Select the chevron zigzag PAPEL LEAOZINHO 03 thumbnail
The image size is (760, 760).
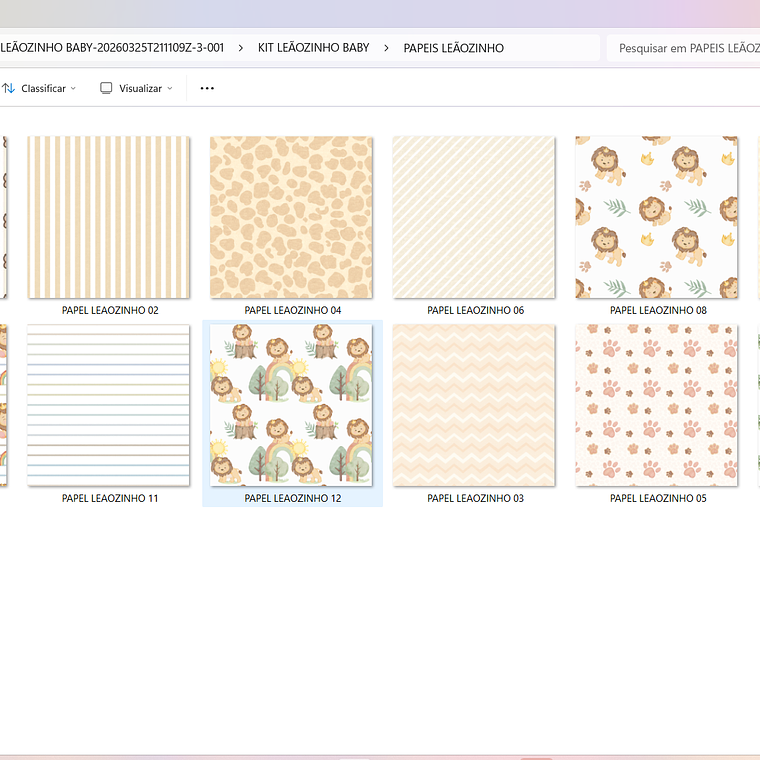pyautogui.click(x=474, y=405)
